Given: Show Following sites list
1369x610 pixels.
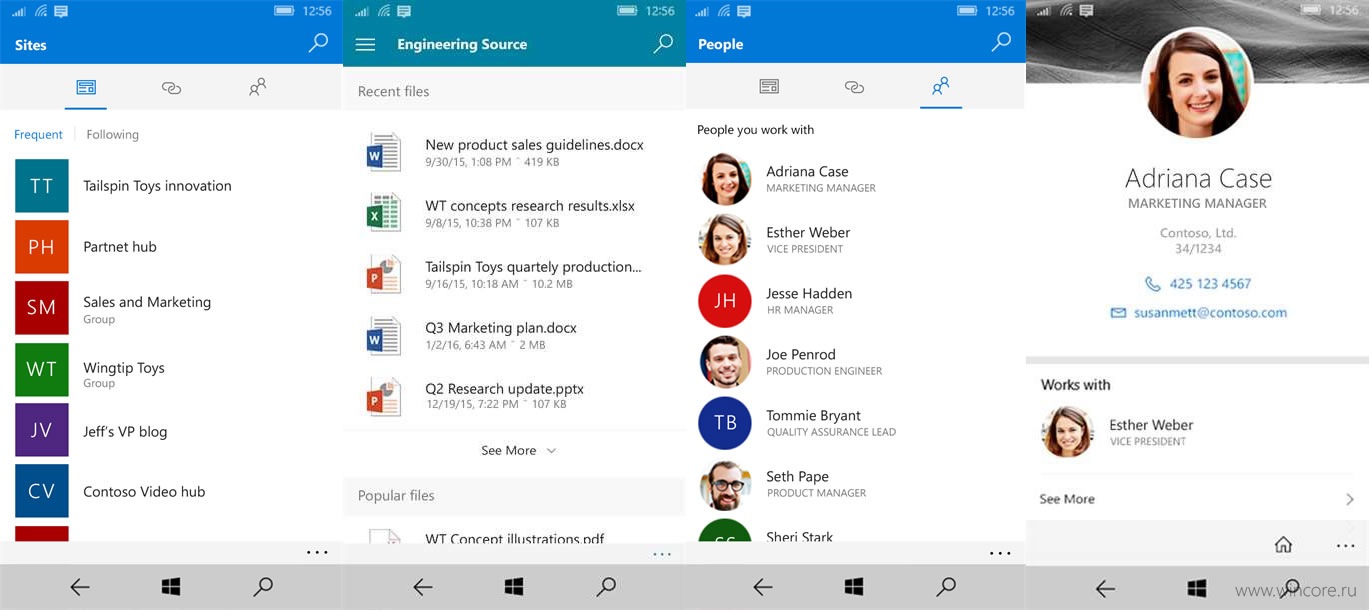Looking at the screenshot, I should 112,134.
